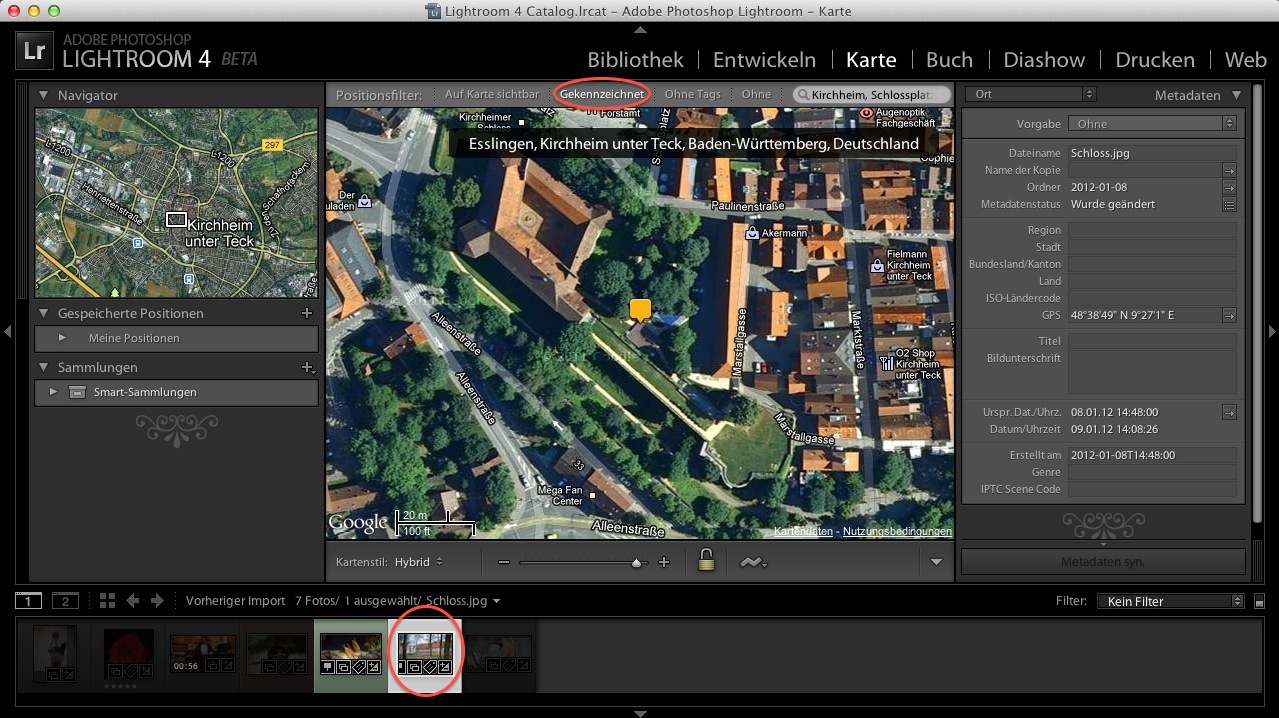Click the GPS coordinates arrow button
This screenshot has height=718, width=1279.
click(1230, 316)
